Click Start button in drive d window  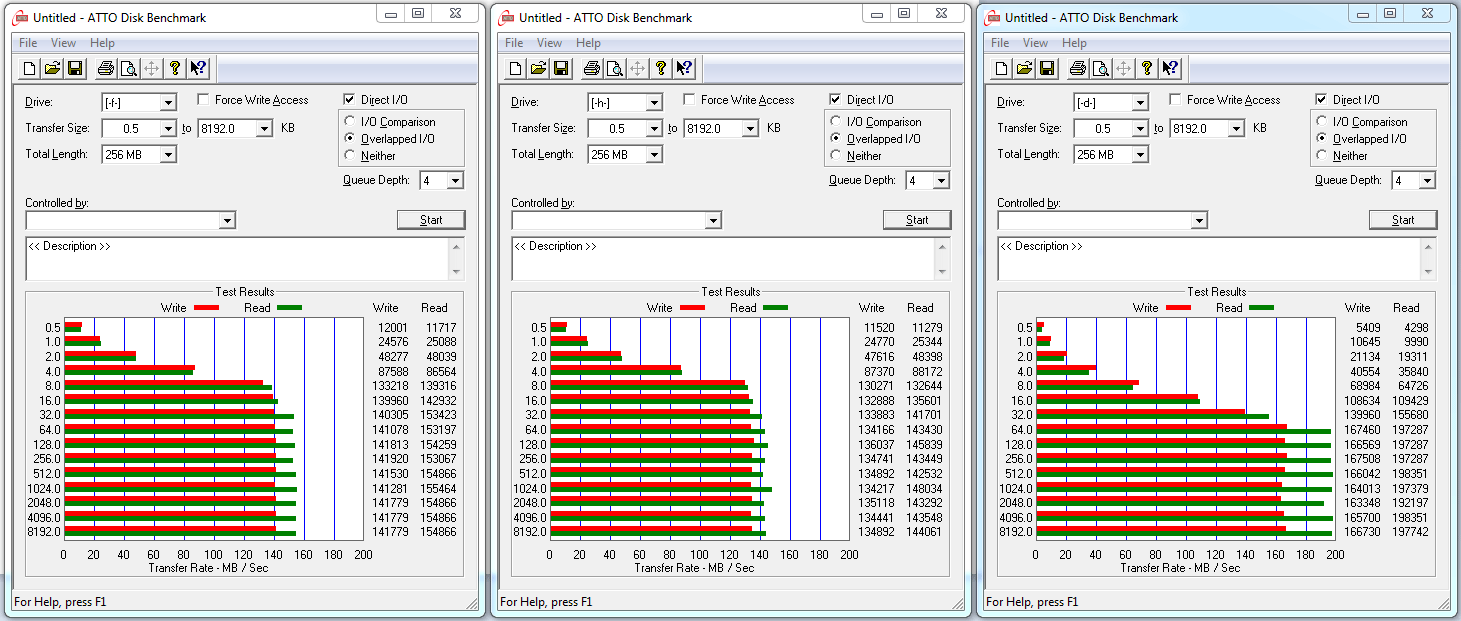(x=1403, y=220)
